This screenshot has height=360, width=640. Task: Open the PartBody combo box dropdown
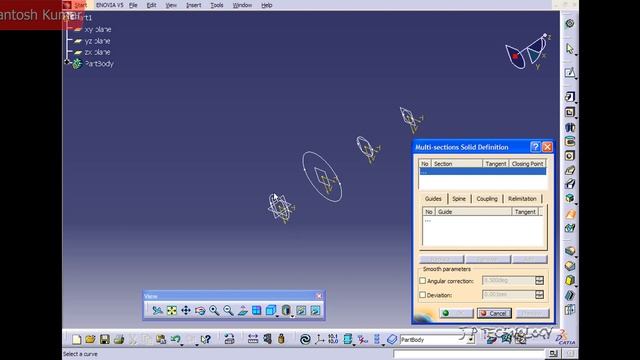click(471, 340)
